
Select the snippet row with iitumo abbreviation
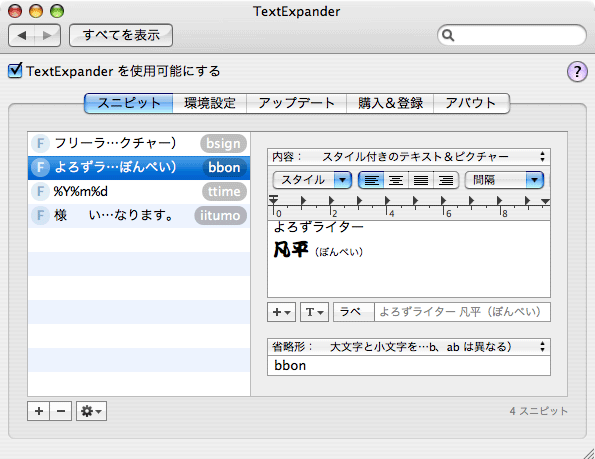[x=139, y=215]
